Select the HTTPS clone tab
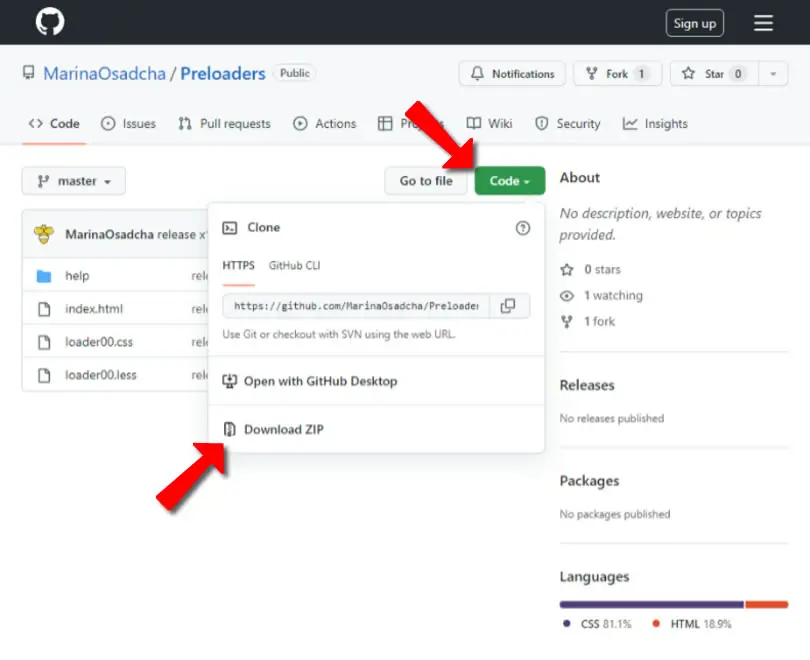Viewport: 810px width, 660px height. tap(238, 265)
